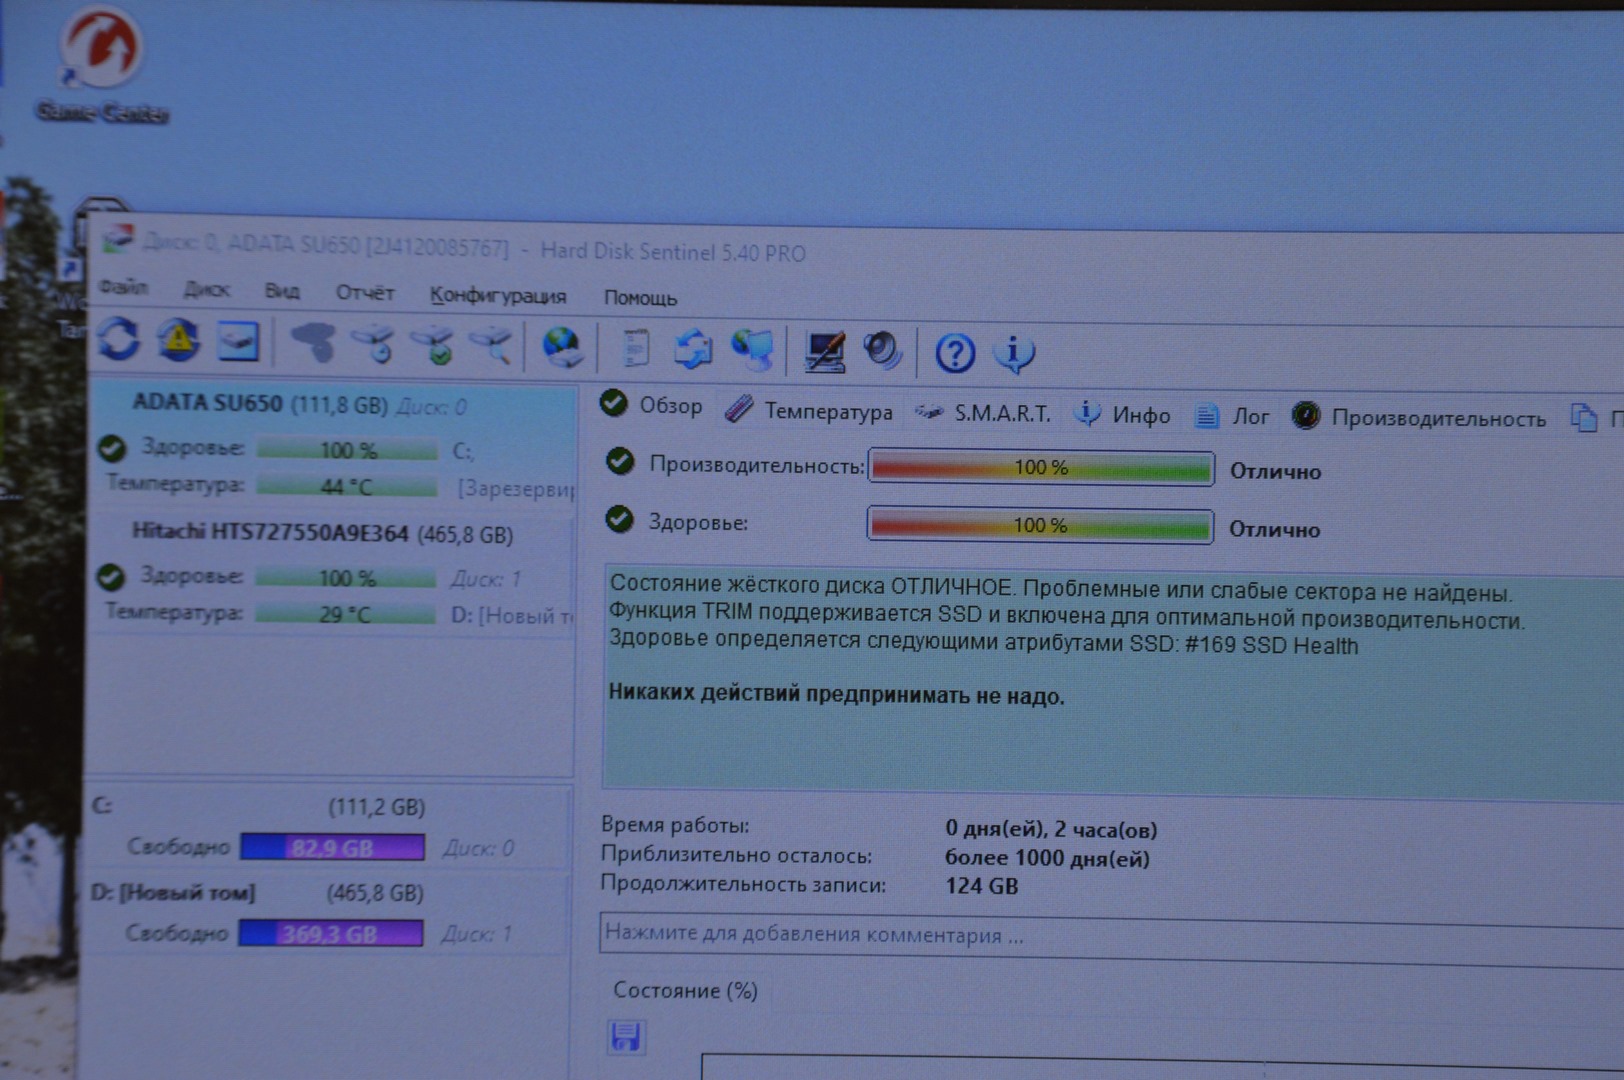Click the disk with magnifier toolbar icon
The width and height of the screenshot is (1624, 1080).
pyautogui.click(x=493, y=345)
